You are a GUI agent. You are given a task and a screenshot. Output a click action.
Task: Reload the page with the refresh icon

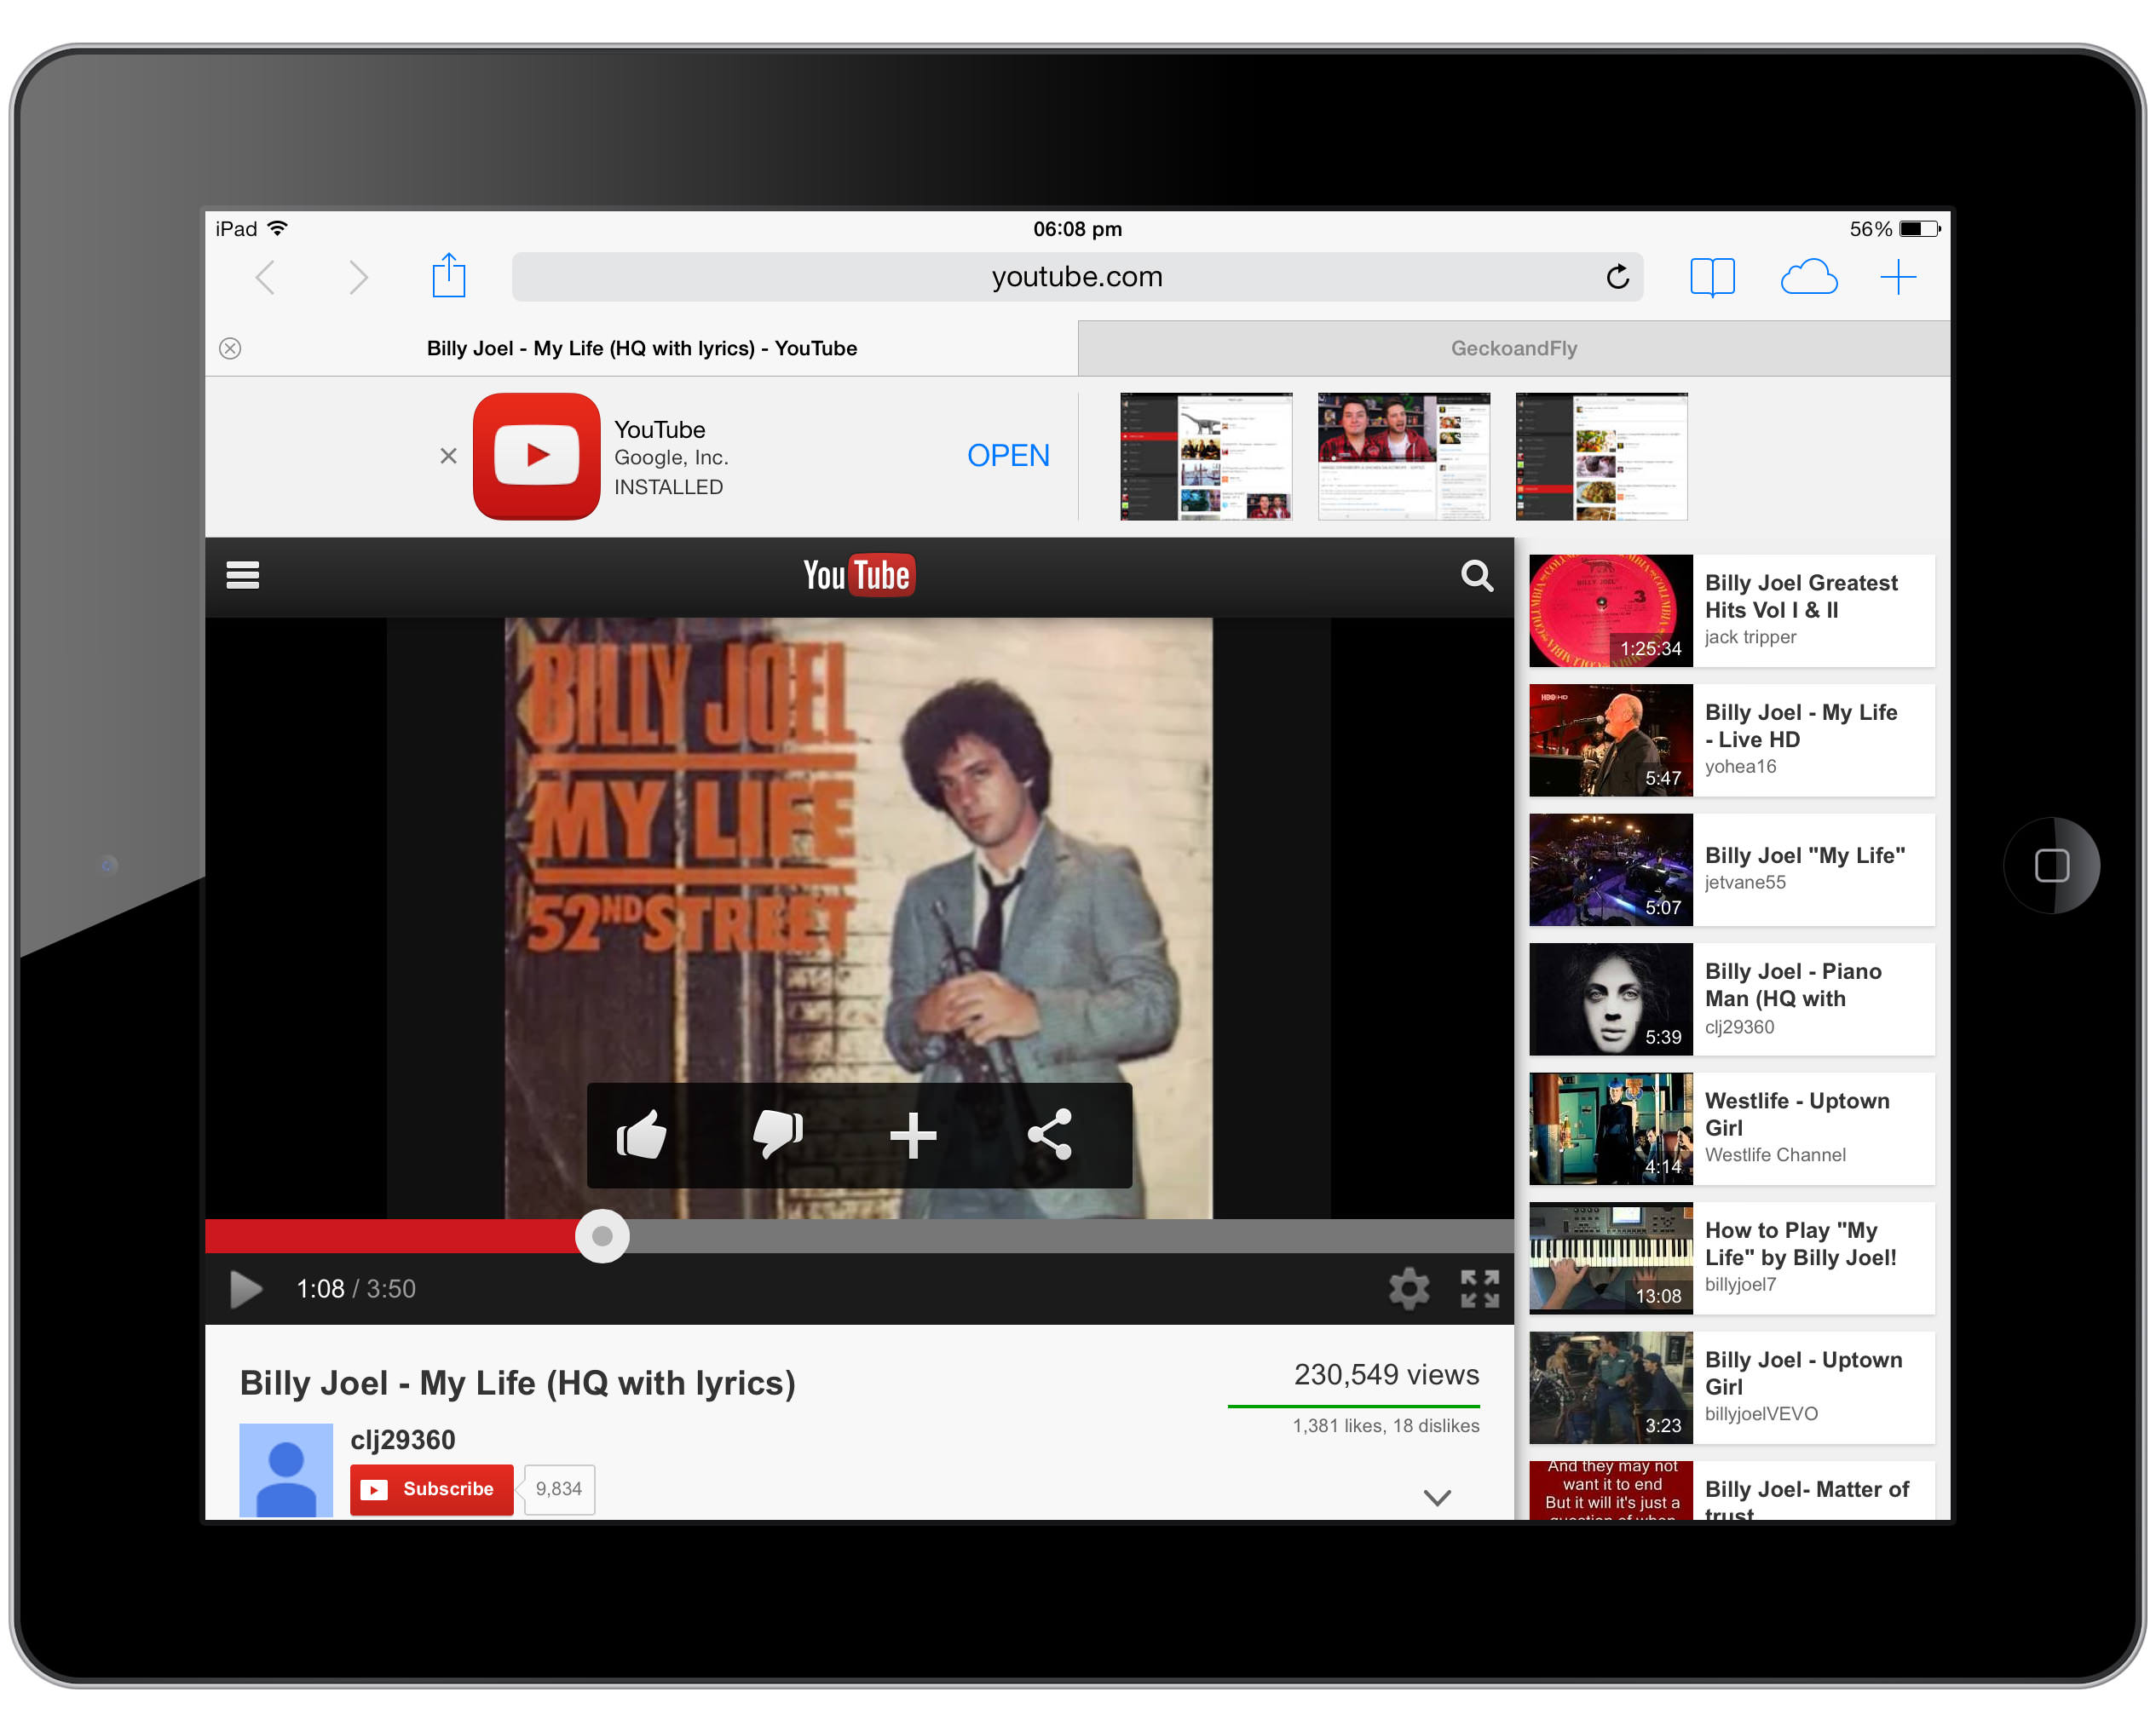(1617, 276)
